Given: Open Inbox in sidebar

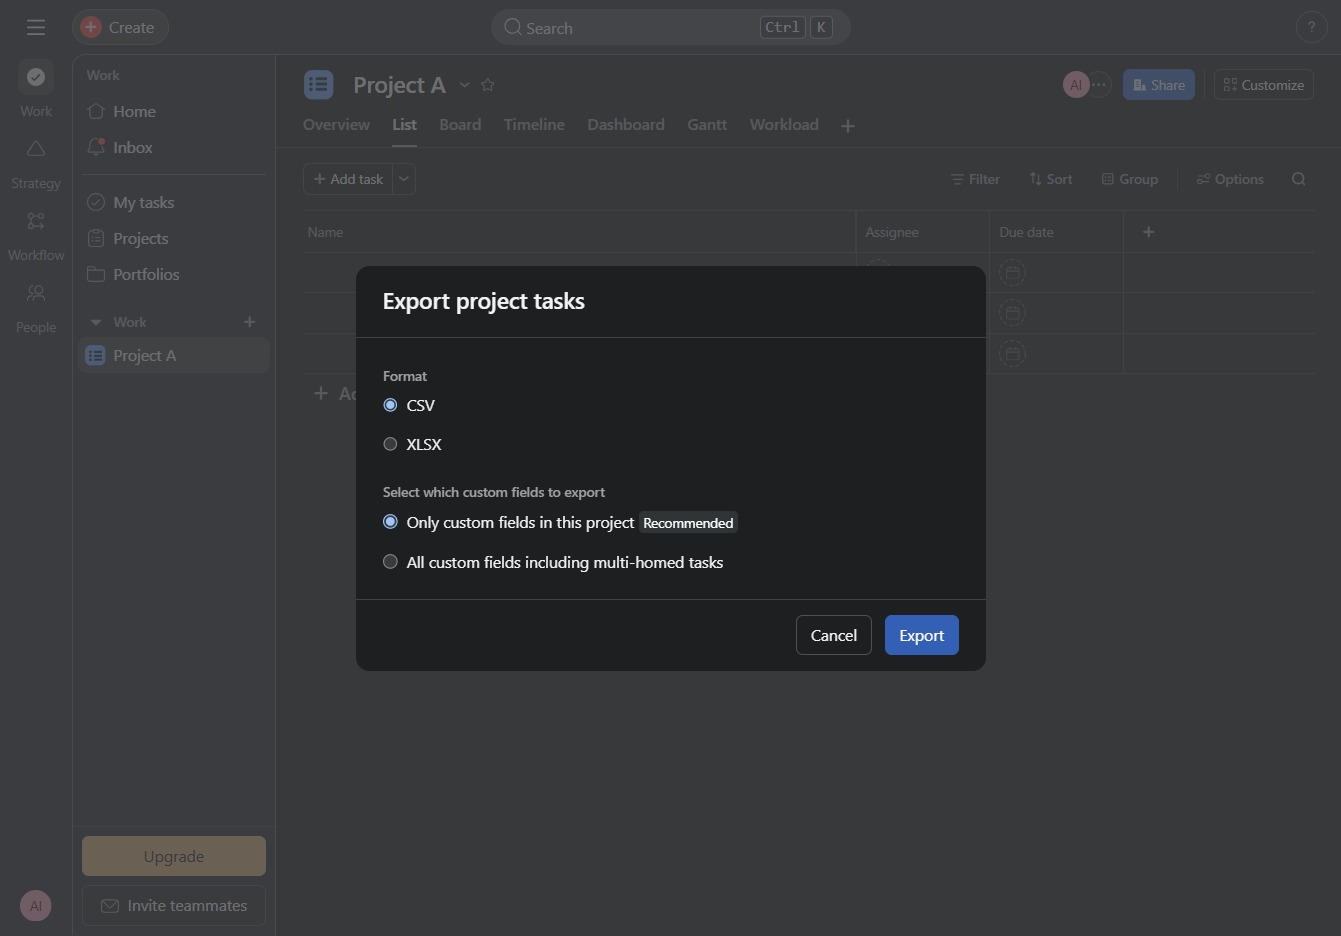Looking at the screenshot, I should coord(174,147).
